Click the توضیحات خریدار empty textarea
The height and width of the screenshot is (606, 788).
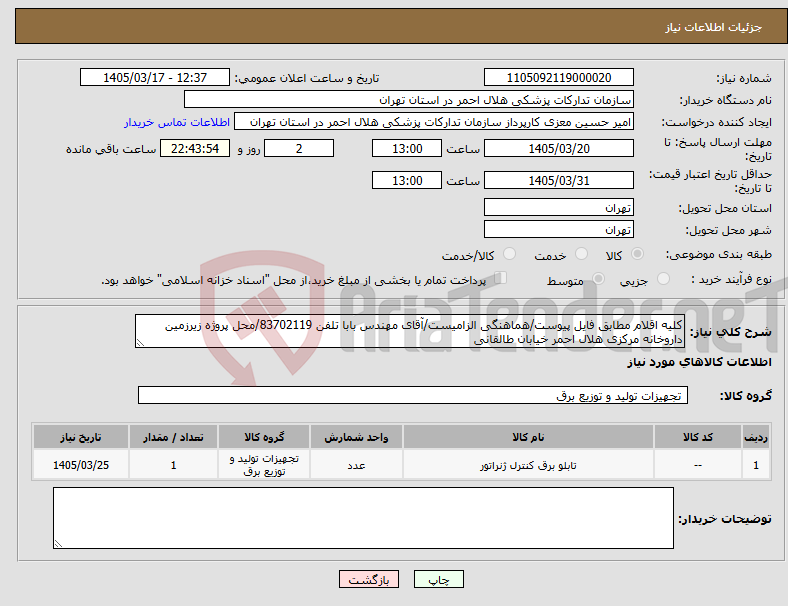click(363, 518)
